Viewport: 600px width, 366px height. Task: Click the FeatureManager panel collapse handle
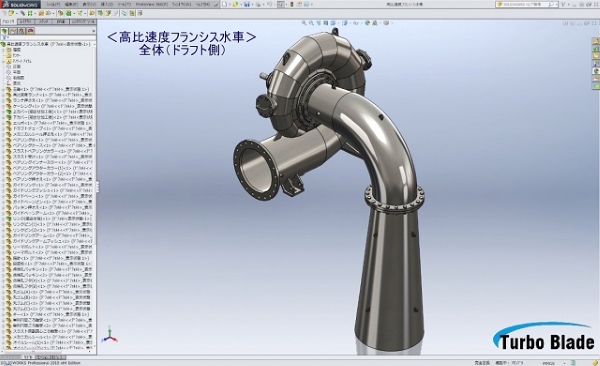pos(98,187)
